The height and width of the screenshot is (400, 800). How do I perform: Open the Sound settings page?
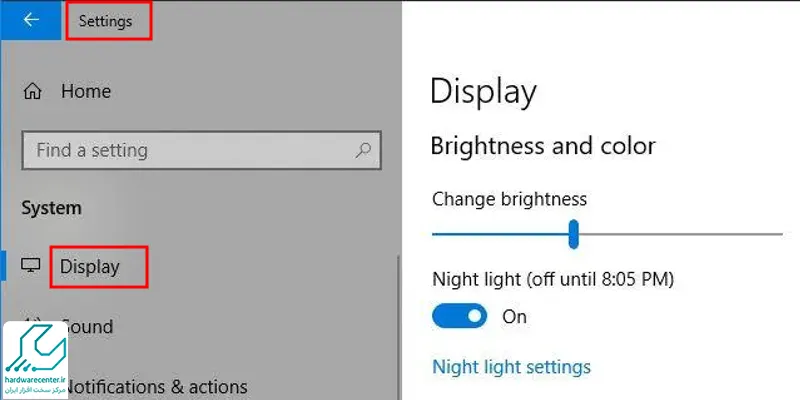(x=90, y=327)
